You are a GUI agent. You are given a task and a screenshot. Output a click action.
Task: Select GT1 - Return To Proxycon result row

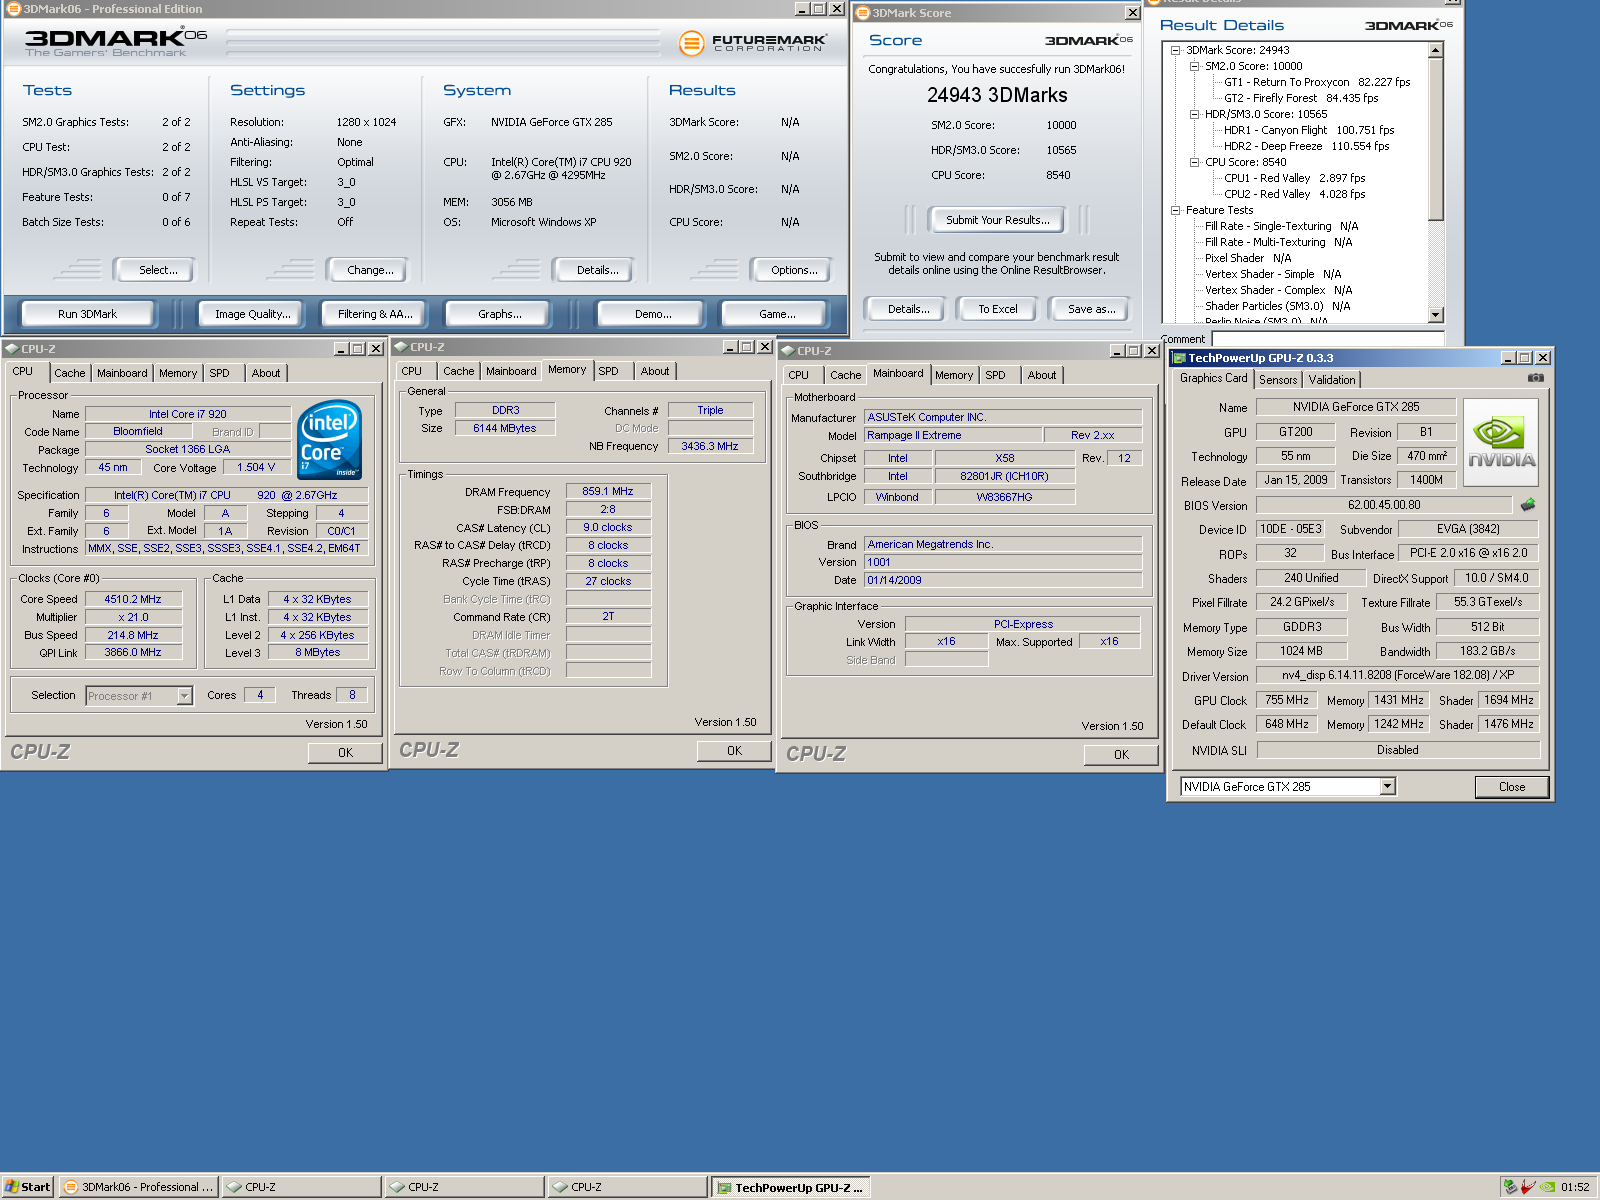click(x=1317, y=82)
